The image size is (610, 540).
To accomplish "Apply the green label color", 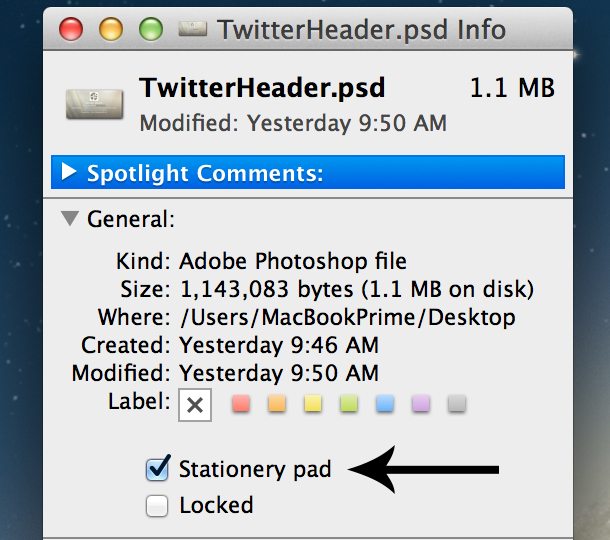I will click(x=349, y=403).
